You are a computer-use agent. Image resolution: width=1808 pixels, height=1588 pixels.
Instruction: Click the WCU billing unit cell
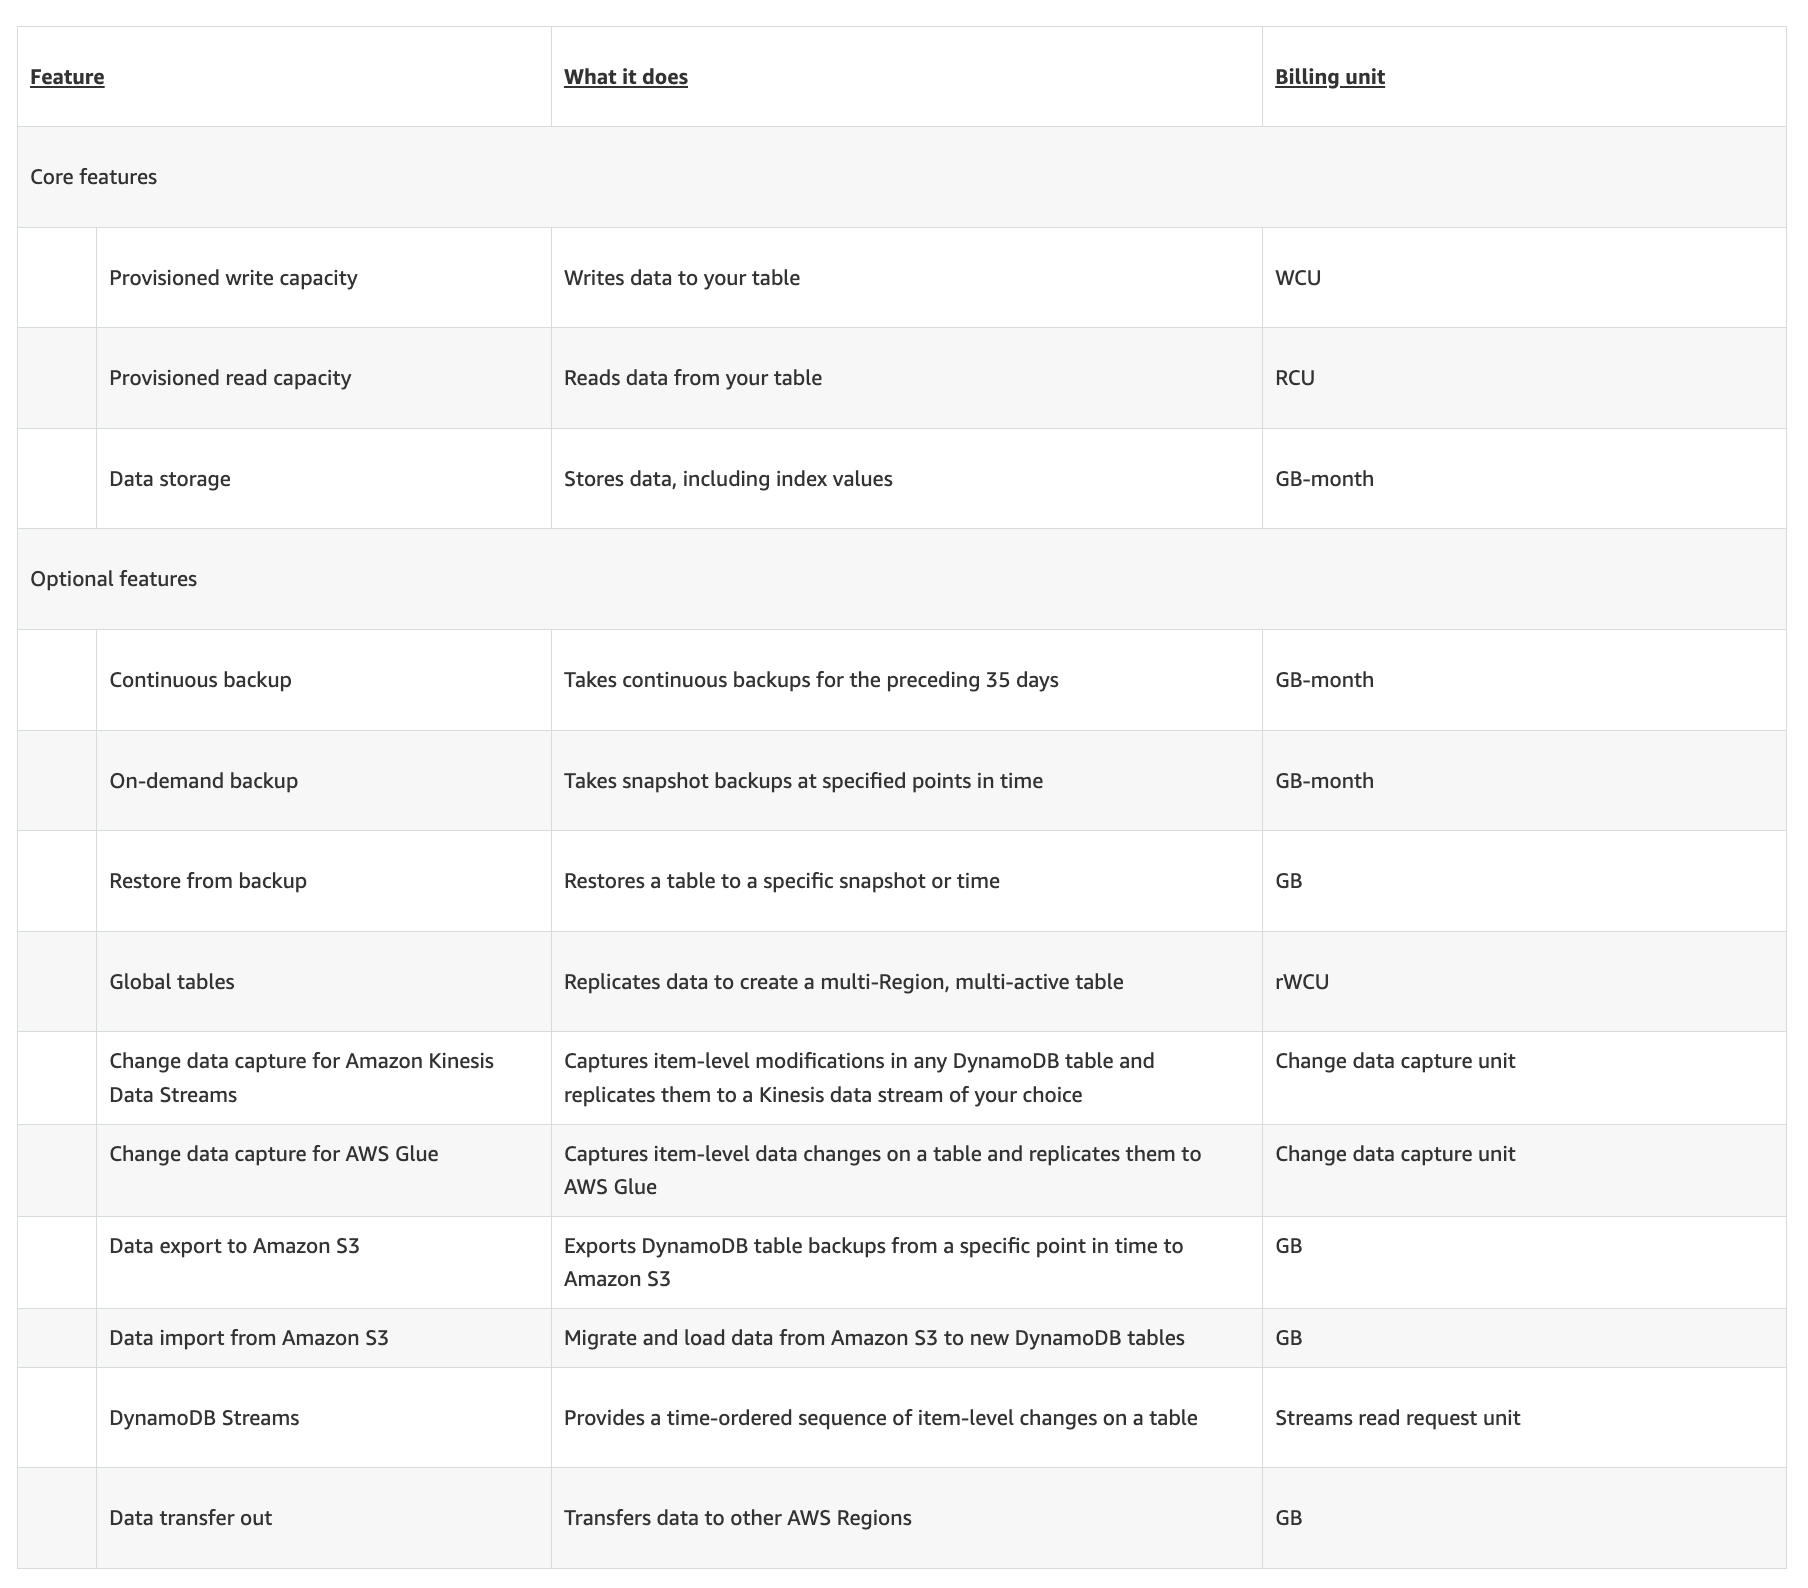[1298, 278]
